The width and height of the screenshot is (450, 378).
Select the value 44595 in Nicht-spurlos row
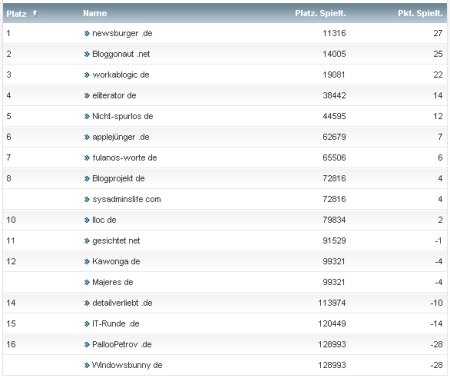[x=334, y=116]
